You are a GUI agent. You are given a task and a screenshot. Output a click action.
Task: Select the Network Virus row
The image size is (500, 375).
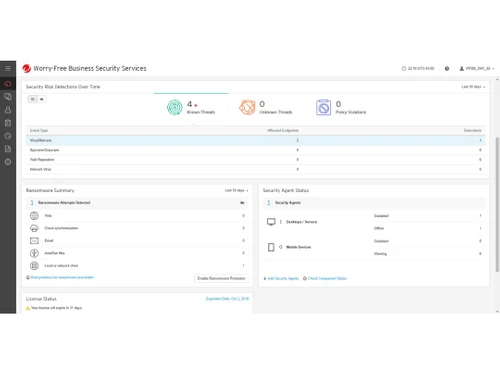click(x=256, y=169)
